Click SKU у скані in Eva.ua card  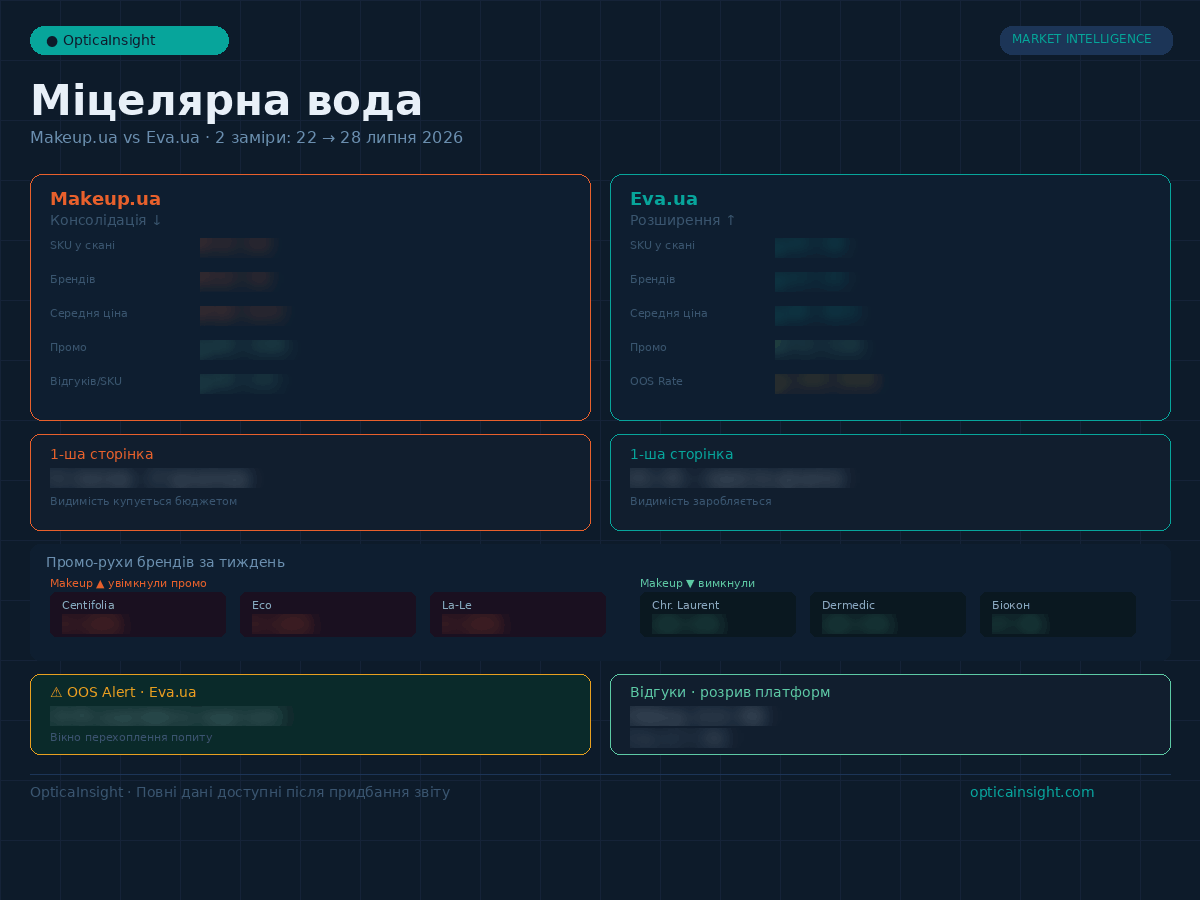coord(662,245)
